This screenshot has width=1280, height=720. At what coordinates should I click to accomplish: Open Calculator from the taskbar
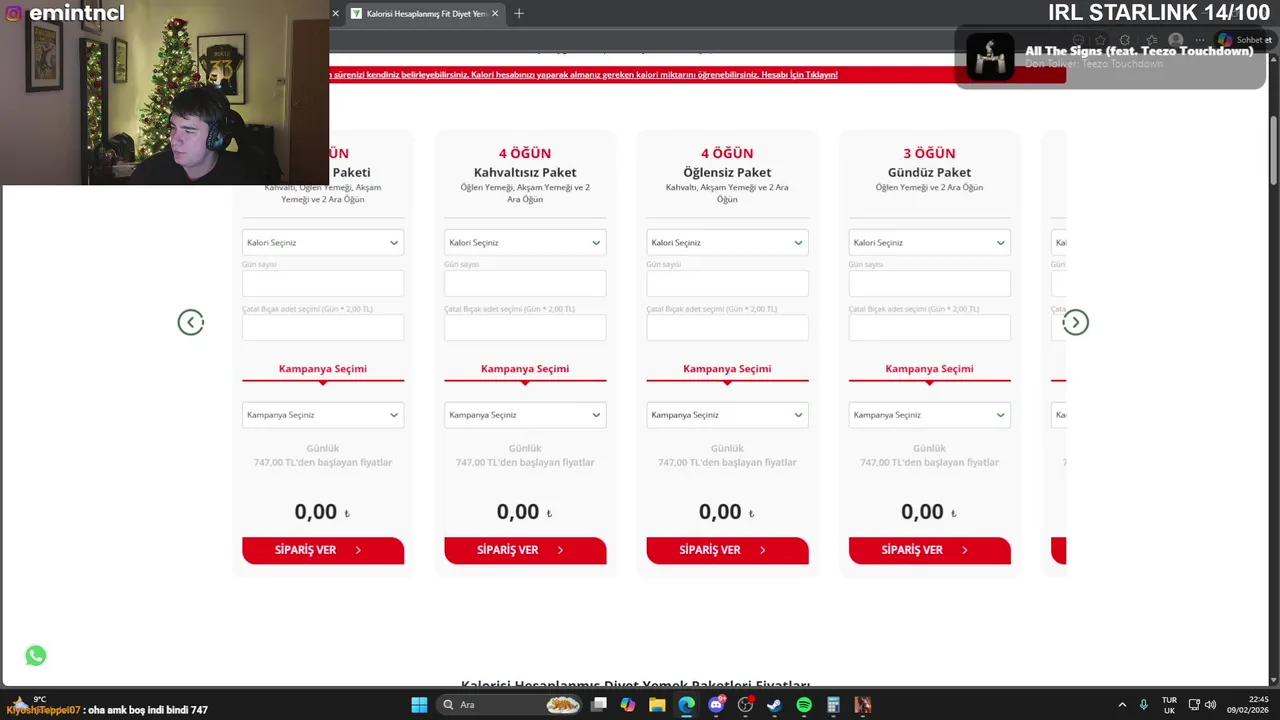click(833, 705)
